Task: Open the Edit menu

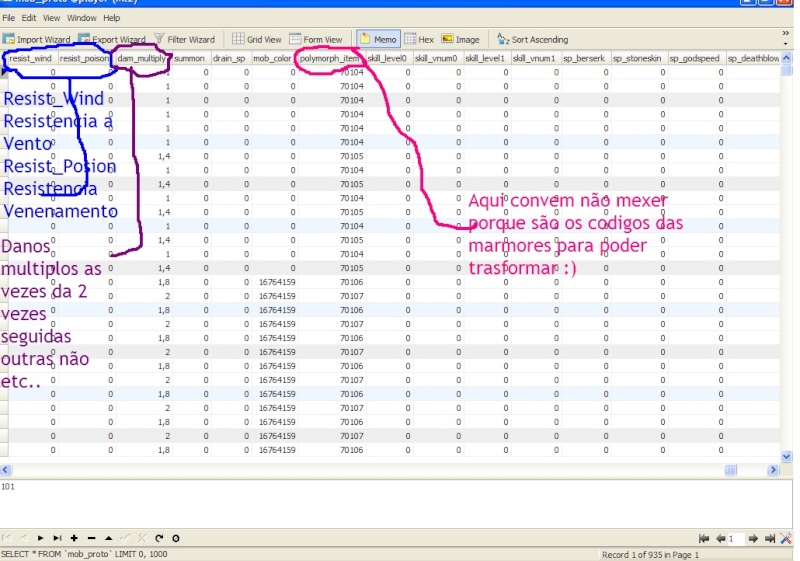Action: click(x=29, y=18)
